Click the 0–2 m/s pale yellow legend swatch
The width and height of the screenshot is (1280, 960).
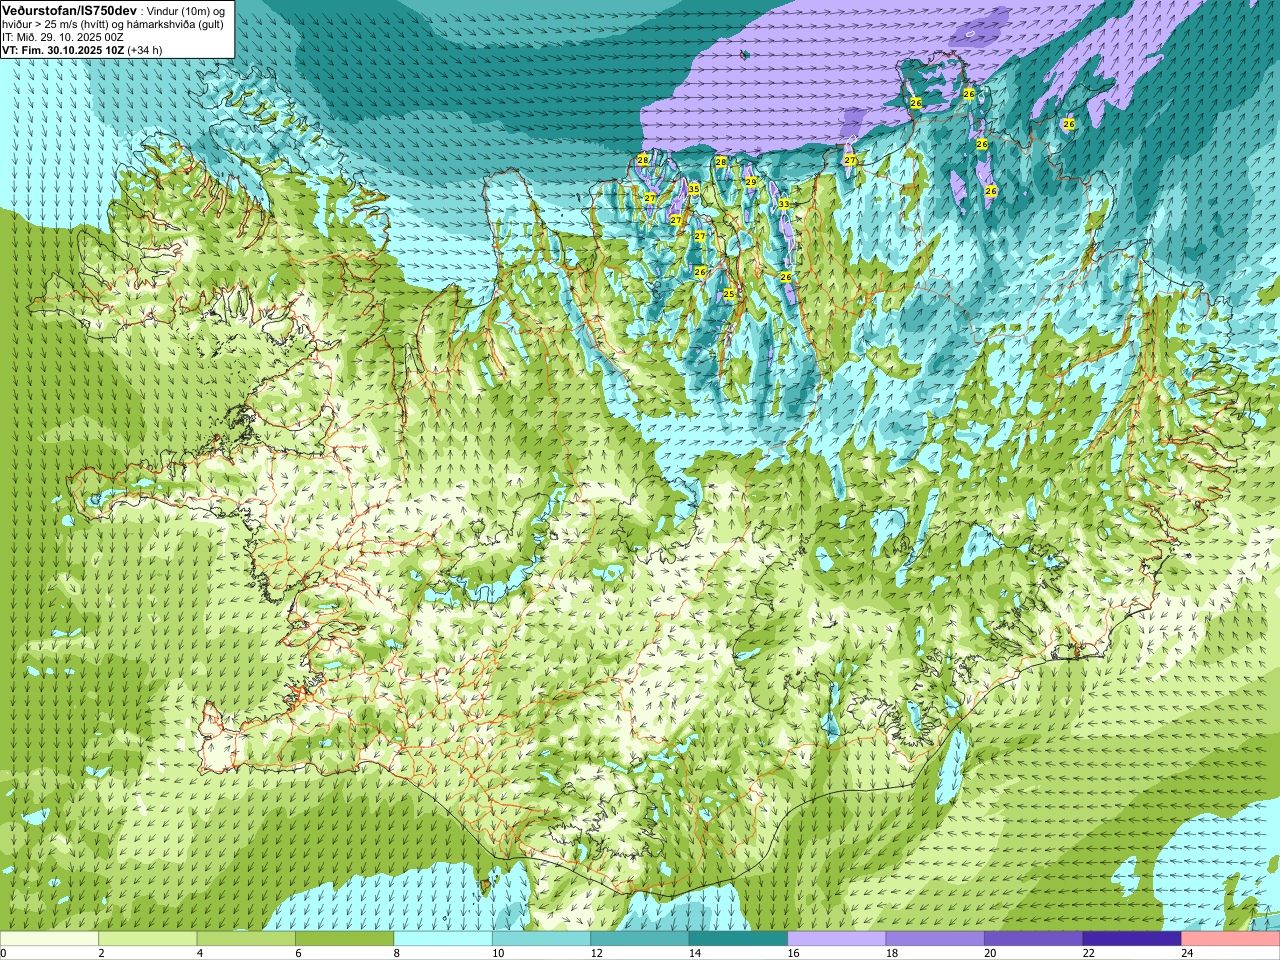coord(49,939)
